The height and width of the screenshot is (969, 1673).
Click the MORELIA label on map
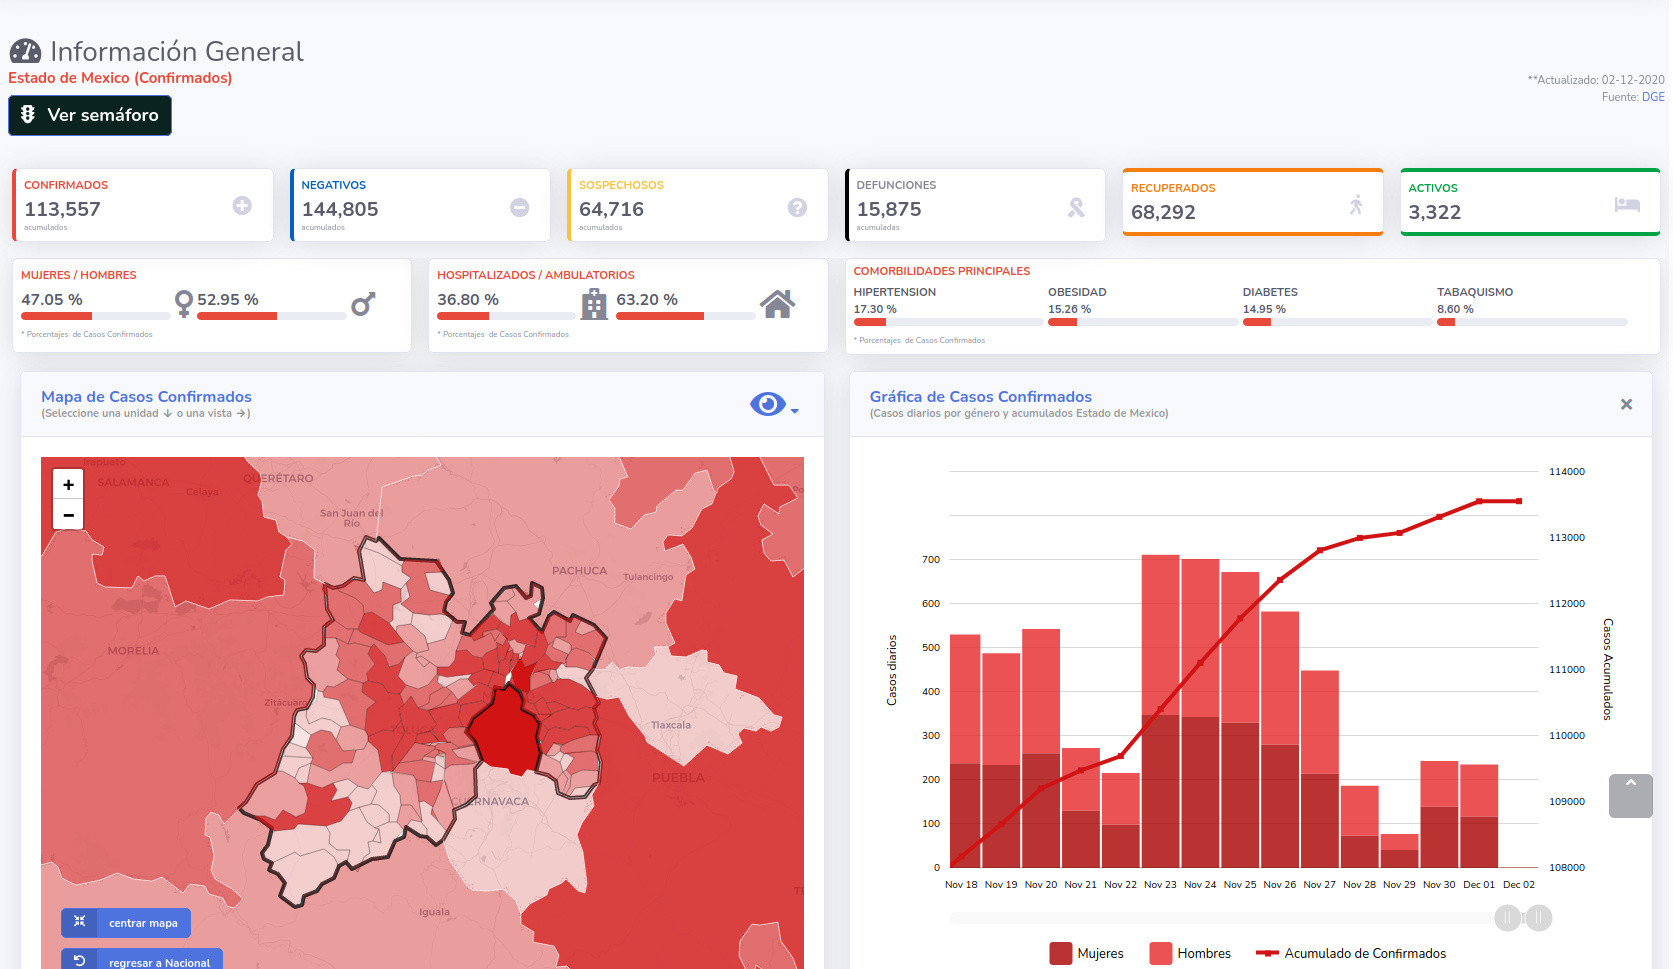133,650
